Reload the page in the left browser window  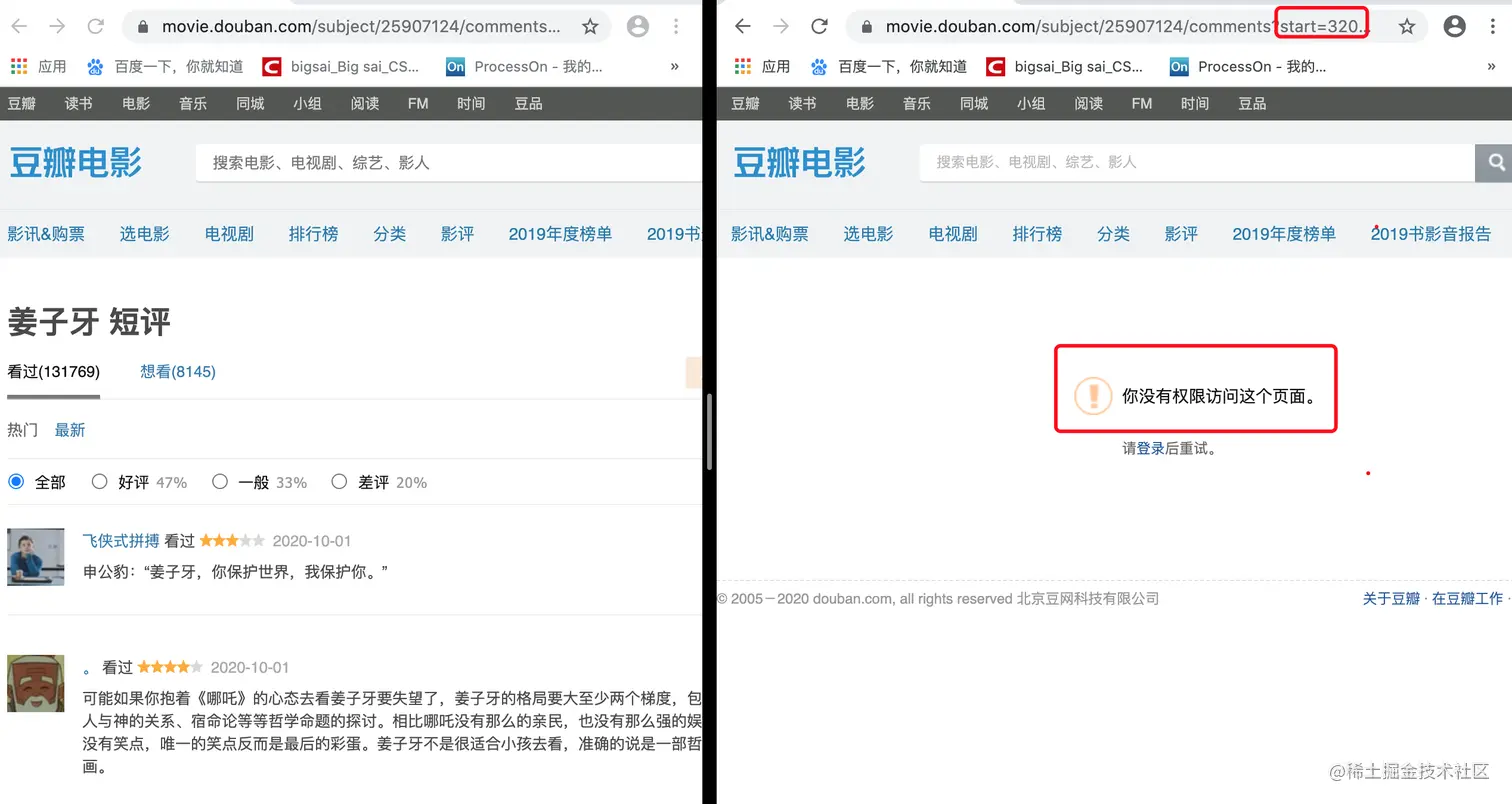point(95,27)
